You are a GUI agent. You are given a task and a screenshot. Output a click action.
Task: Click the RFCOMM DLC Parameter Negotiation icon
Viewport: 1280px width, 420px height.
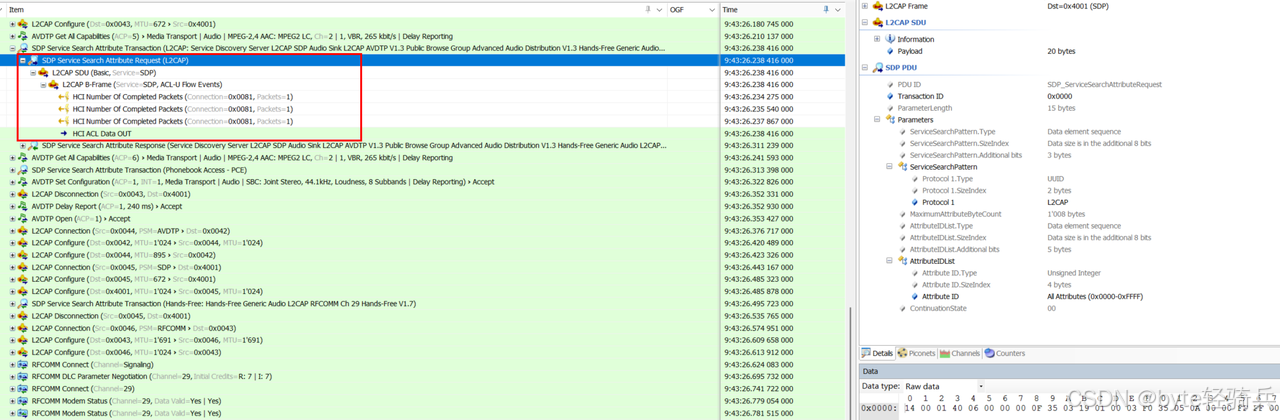point(23,377)
